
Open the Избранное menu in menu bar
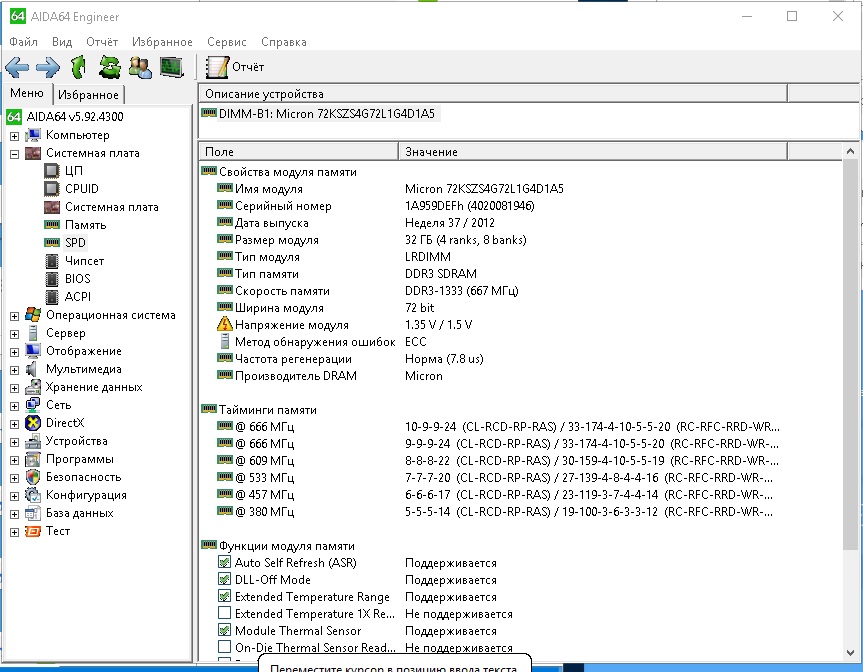[x=162, y=42]
